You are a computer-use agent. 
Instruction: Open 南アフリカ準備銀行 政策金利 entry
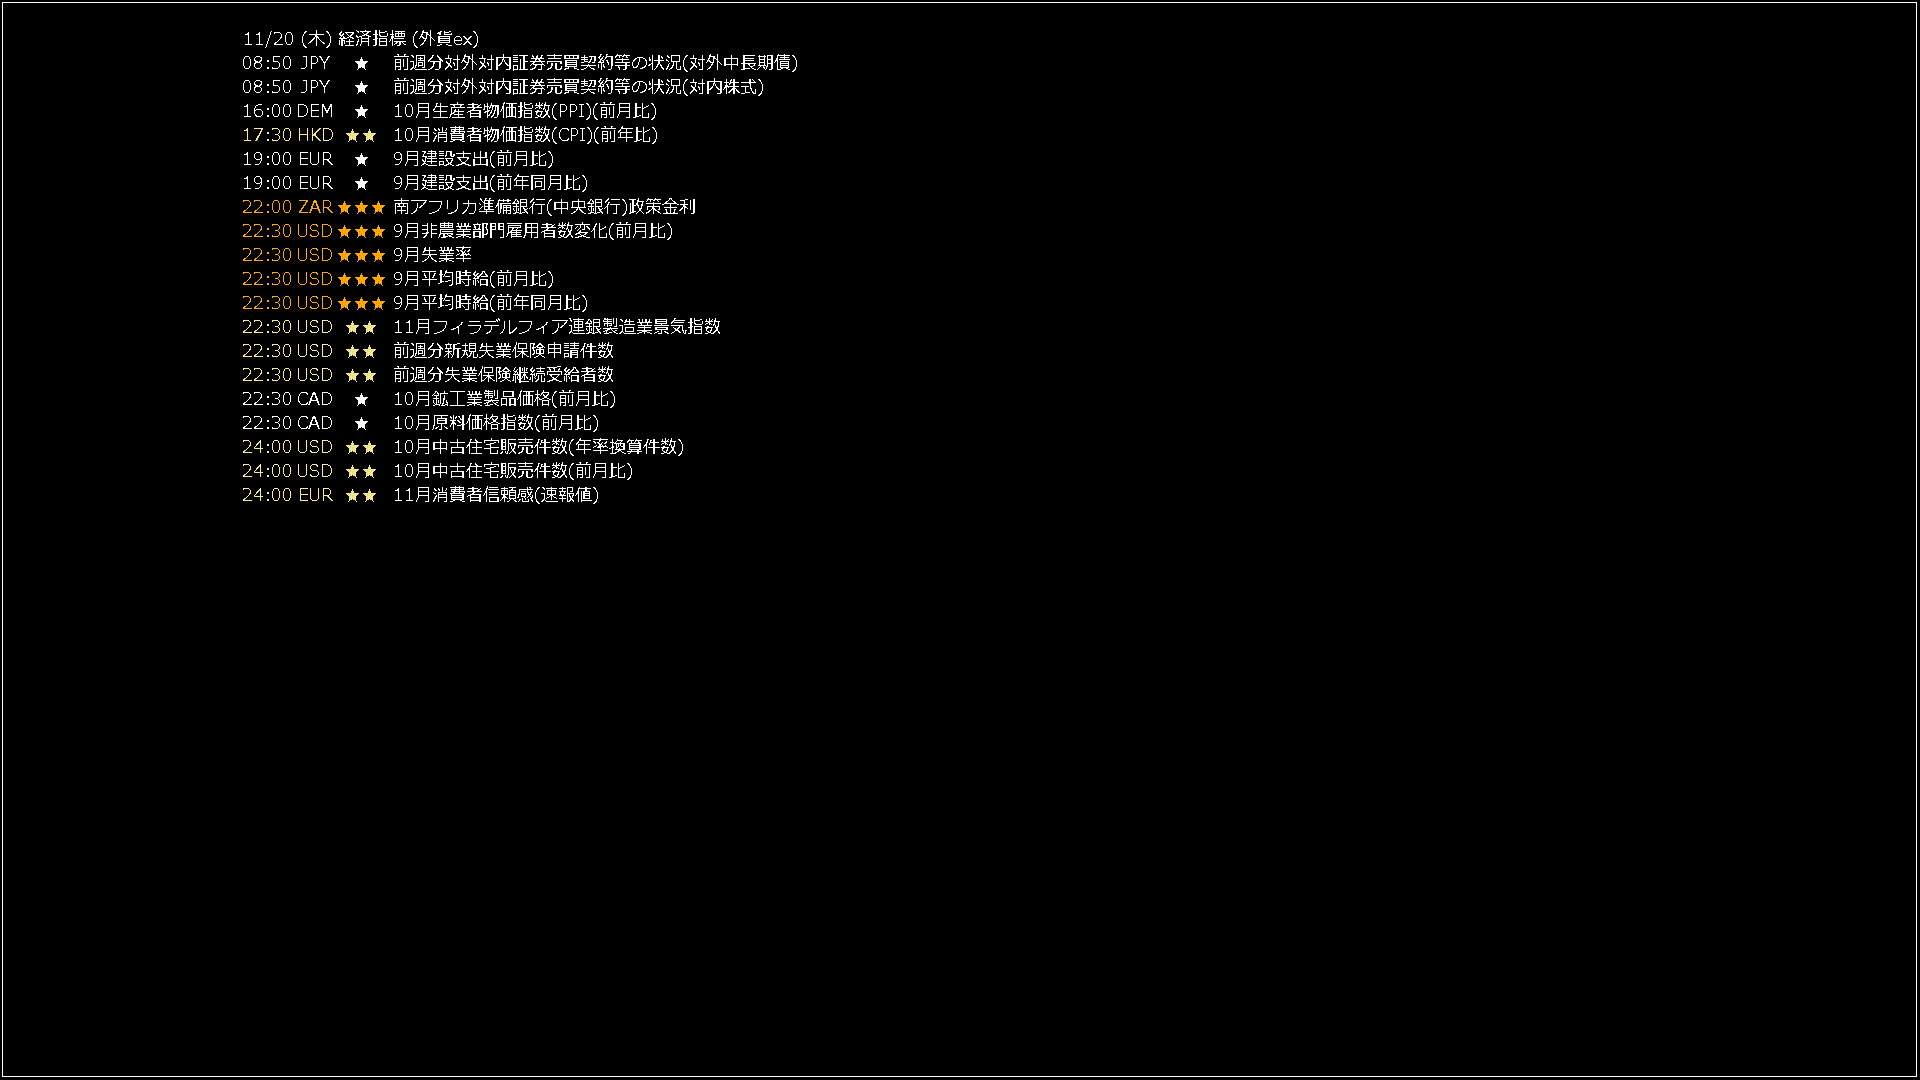[x=544, y=207]
